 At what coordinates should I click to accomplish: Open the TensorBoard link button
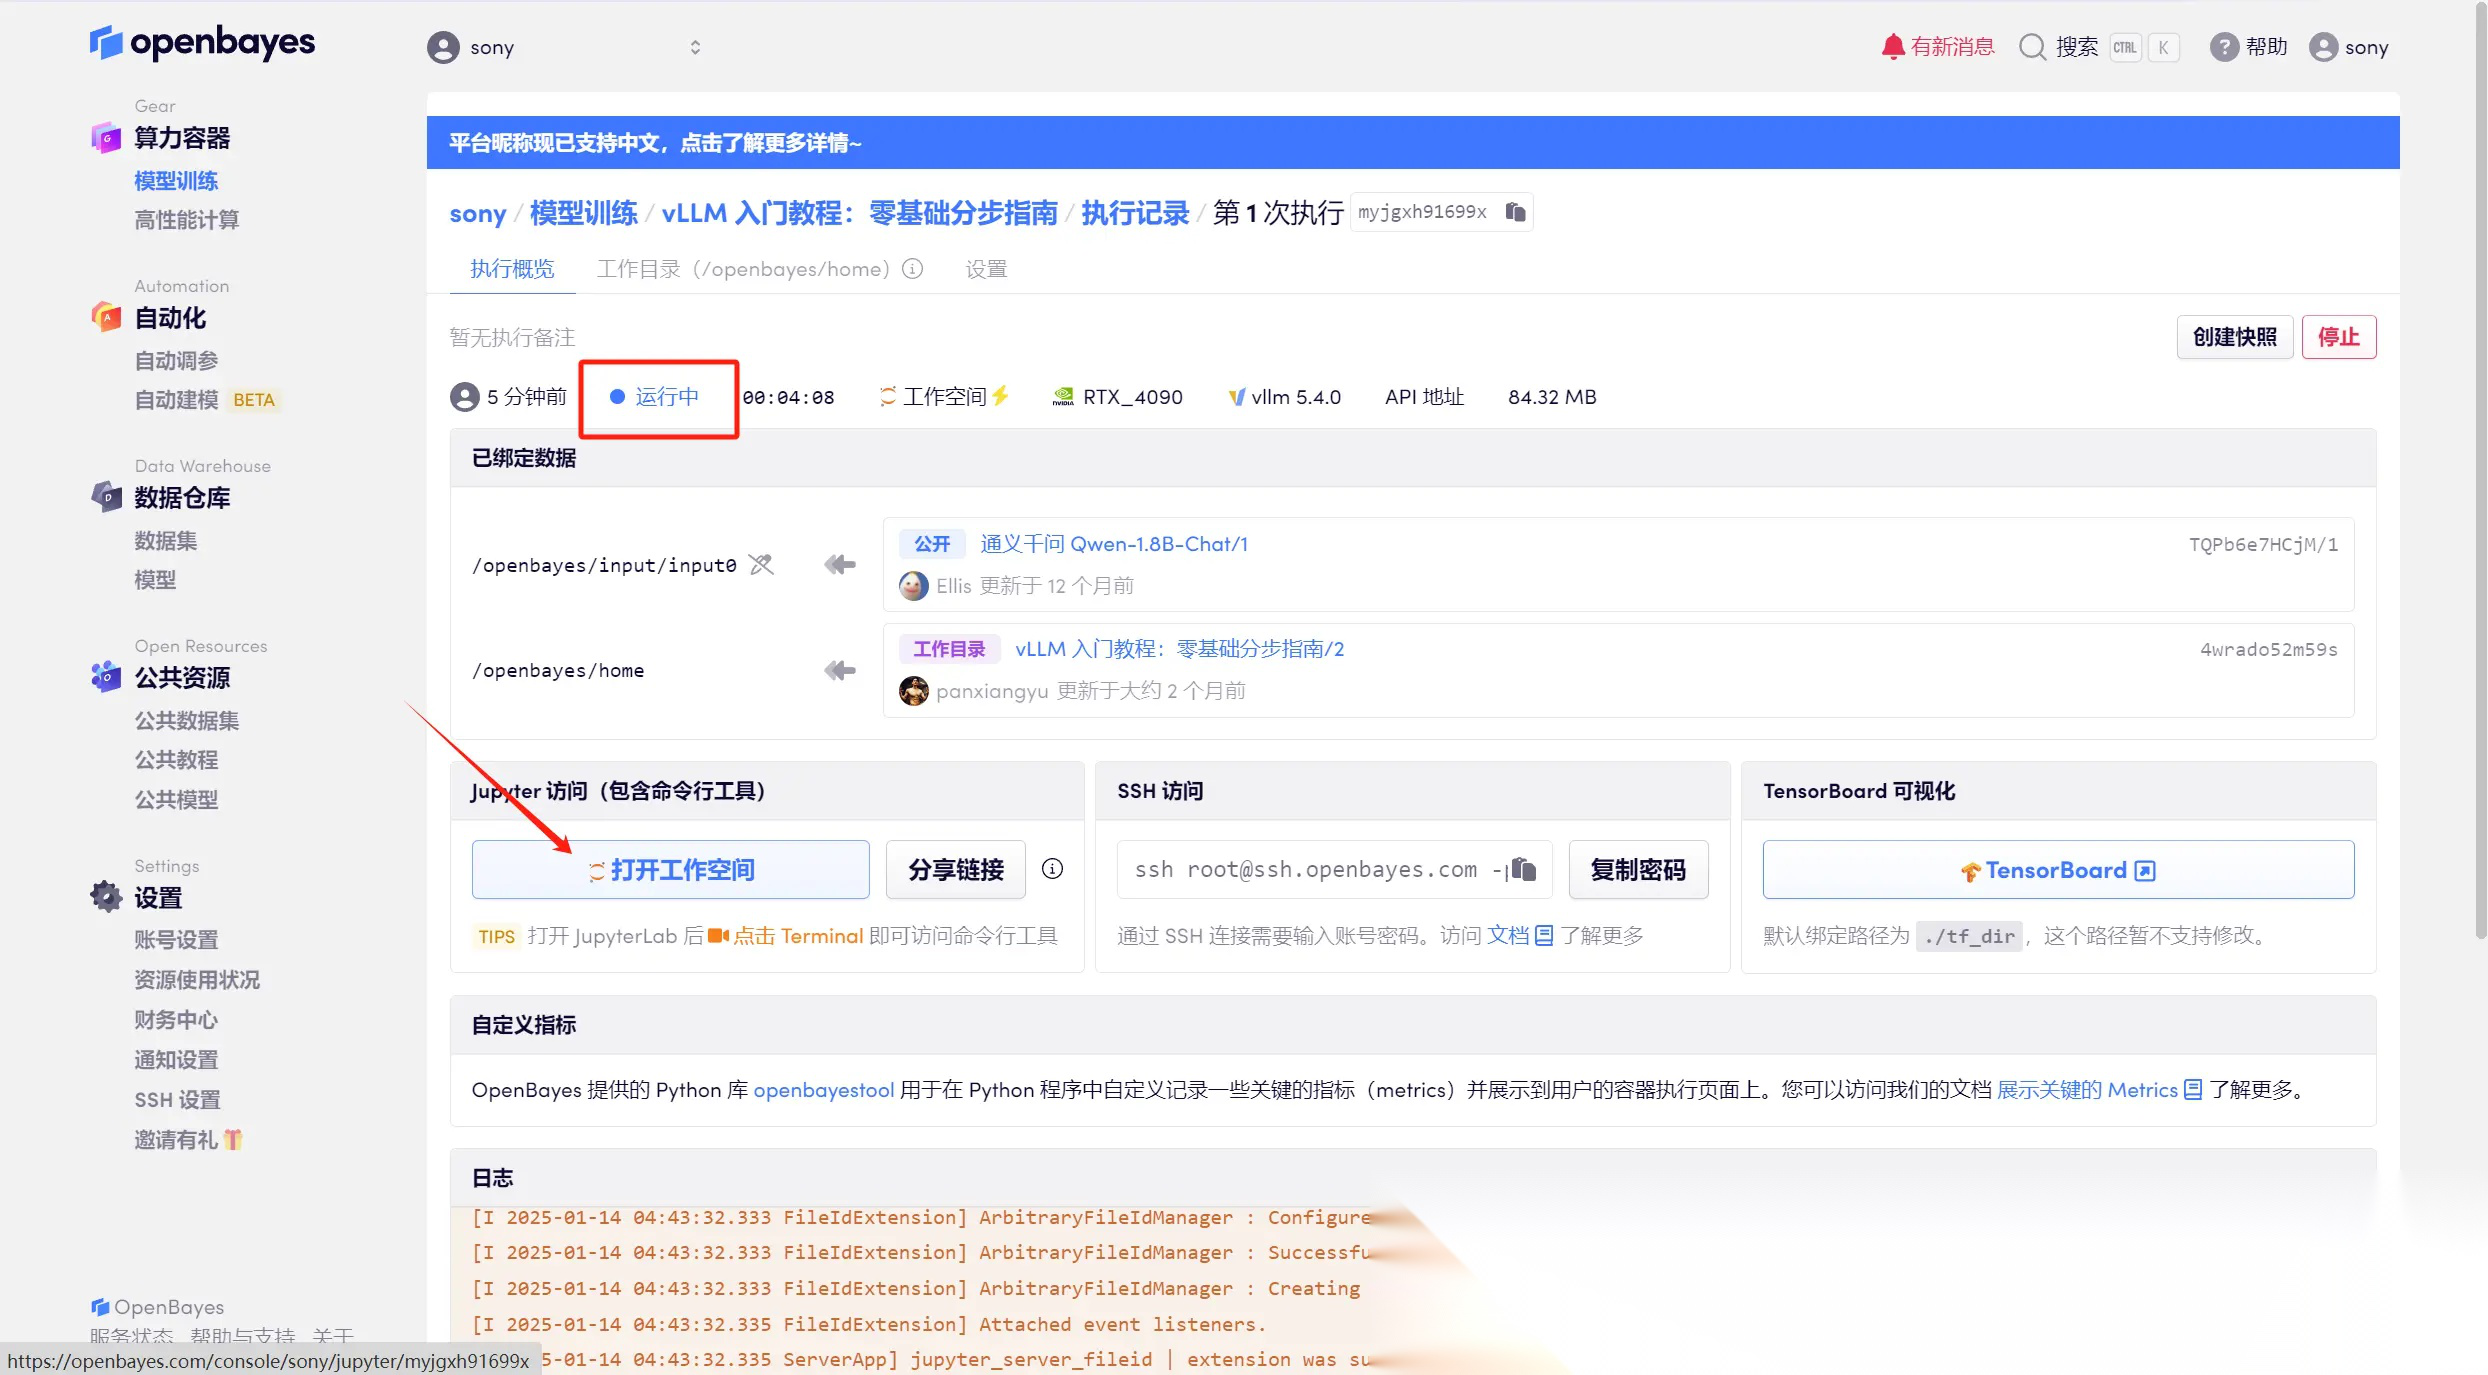click(2057, 870)
